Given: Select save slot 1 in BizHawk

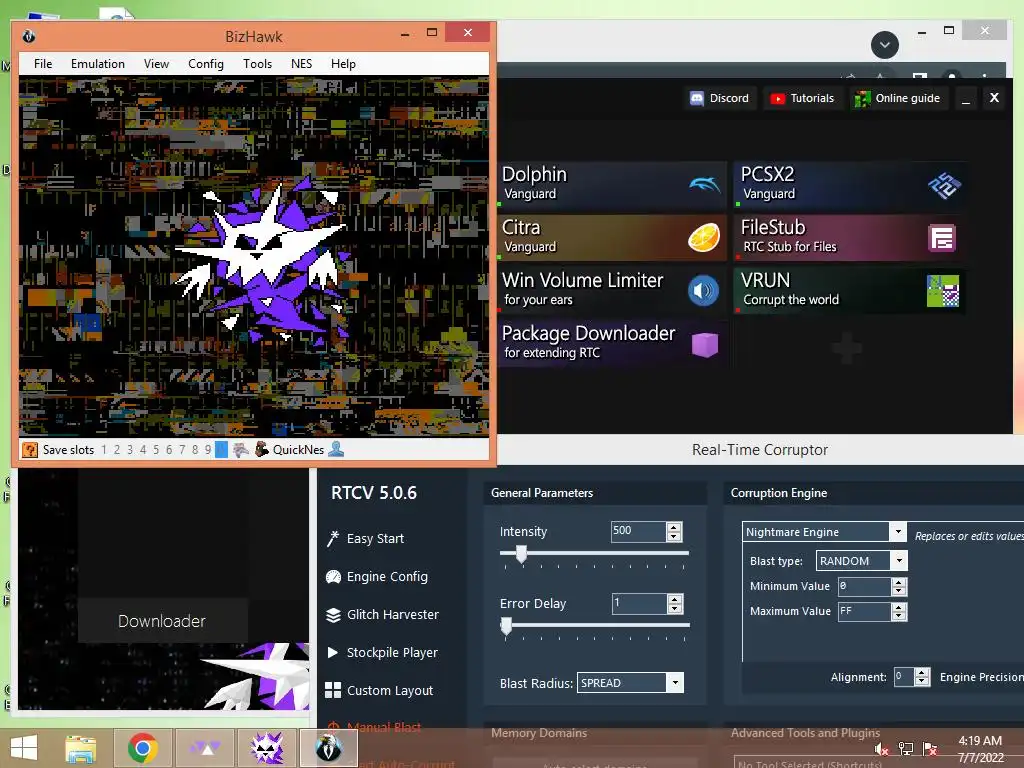Looking at the screenshot, I should point(104,449).
